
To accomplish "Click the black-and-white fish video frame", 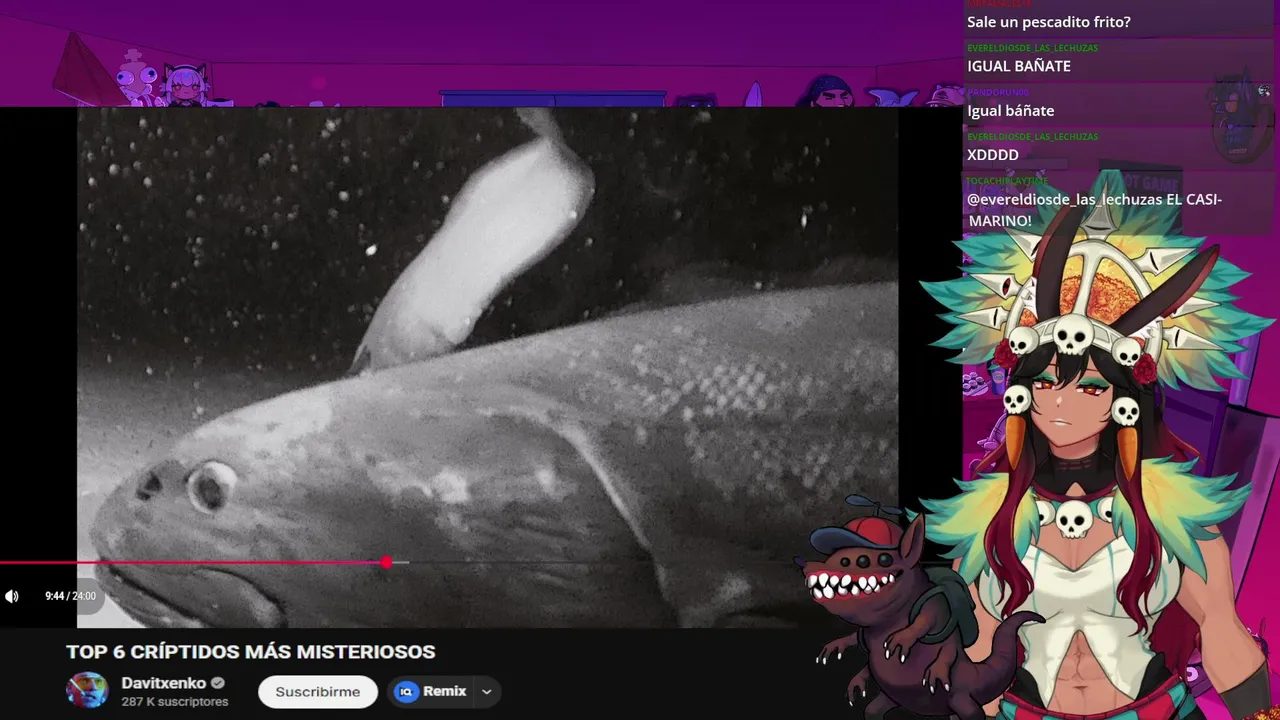I will (x=487, y=367).
